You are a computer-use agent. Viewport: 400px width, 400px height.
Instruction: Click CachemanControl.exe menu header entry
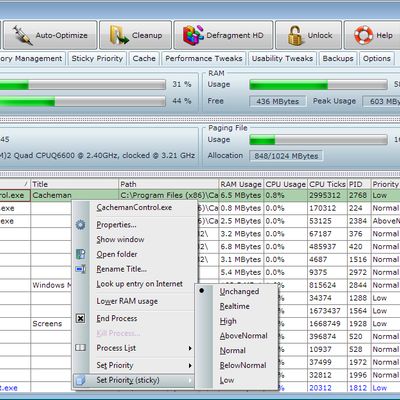[x=135, y=207]
